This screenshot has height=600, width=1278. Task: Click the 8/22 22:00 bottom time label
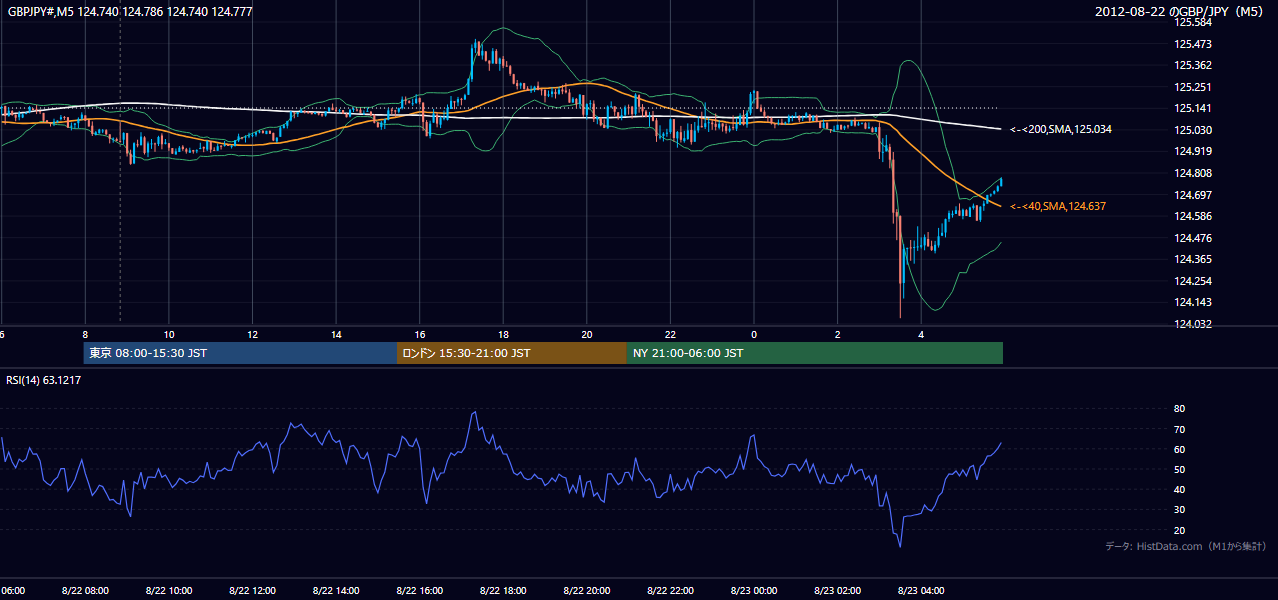pos(670,591)
